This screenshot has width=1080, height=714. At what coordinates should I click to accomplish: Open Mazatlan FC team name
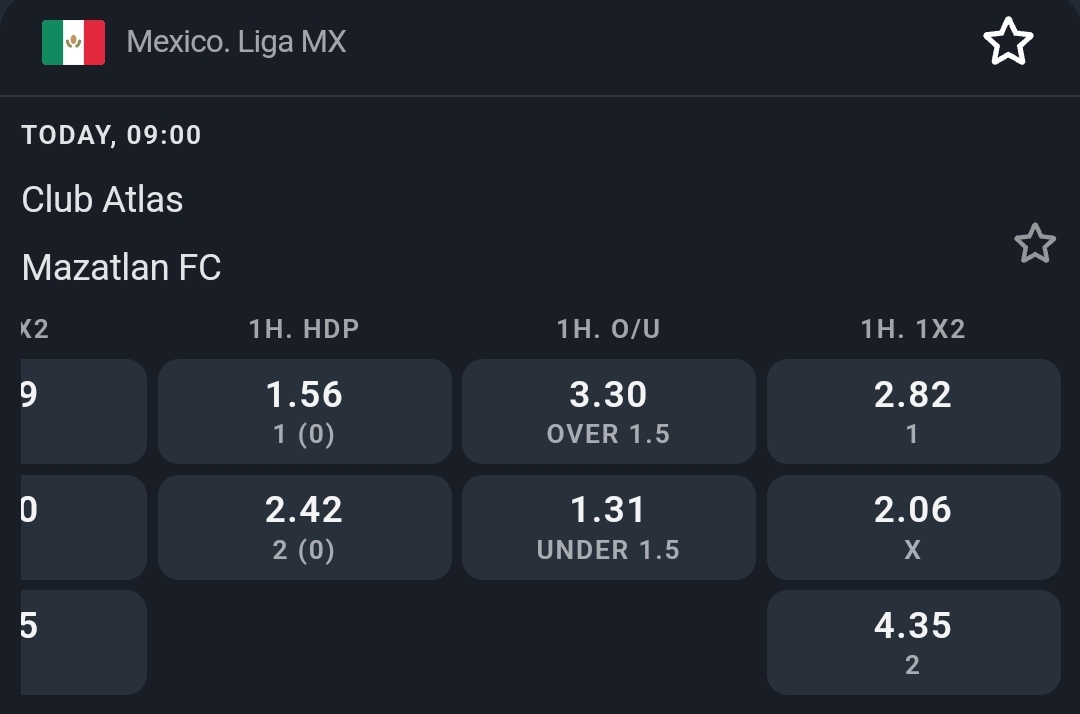(121, 267)
